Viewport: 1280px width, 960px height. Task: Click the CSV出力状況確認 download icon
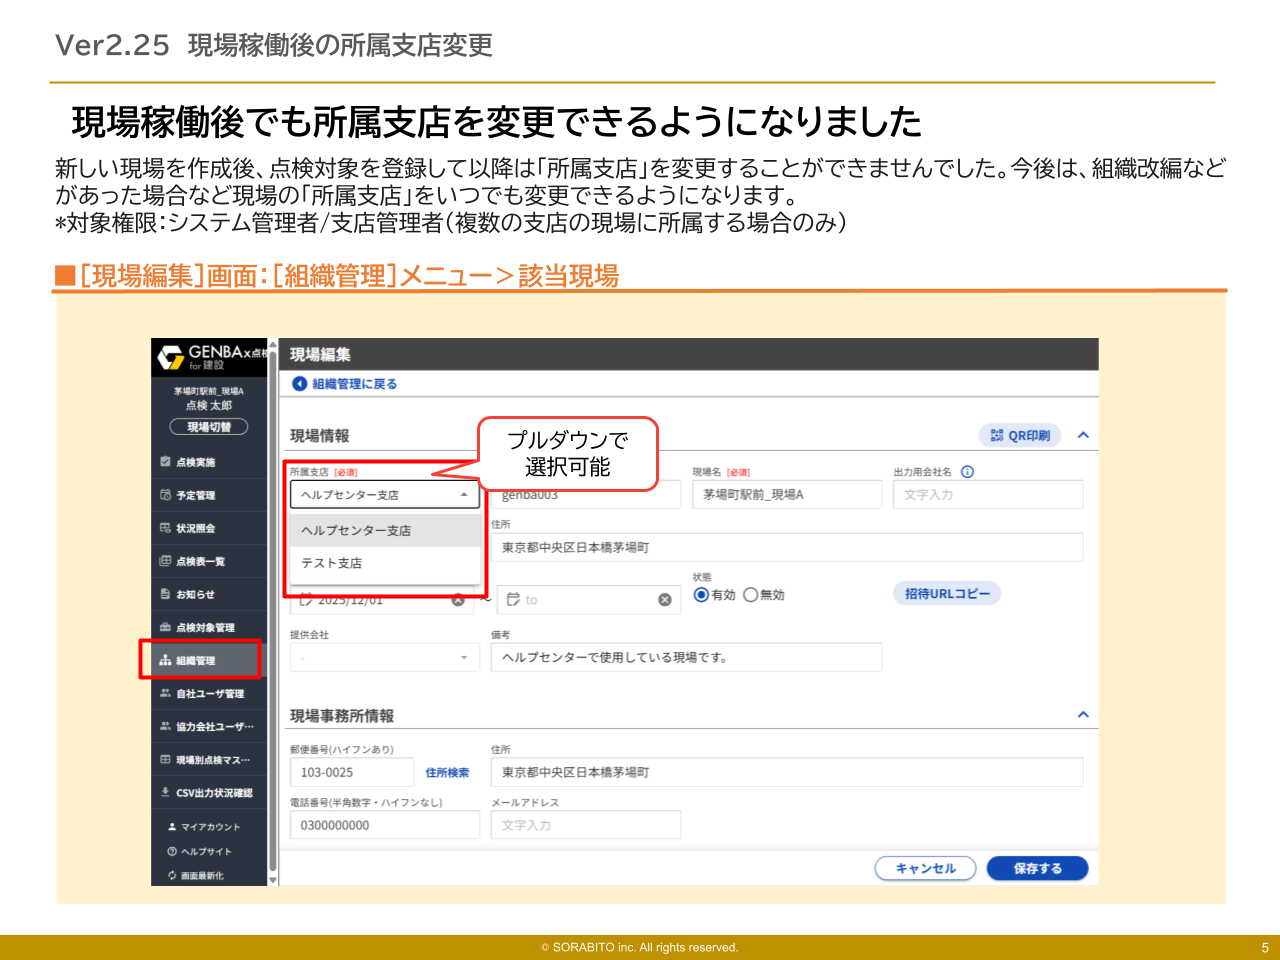pos(166,793)
